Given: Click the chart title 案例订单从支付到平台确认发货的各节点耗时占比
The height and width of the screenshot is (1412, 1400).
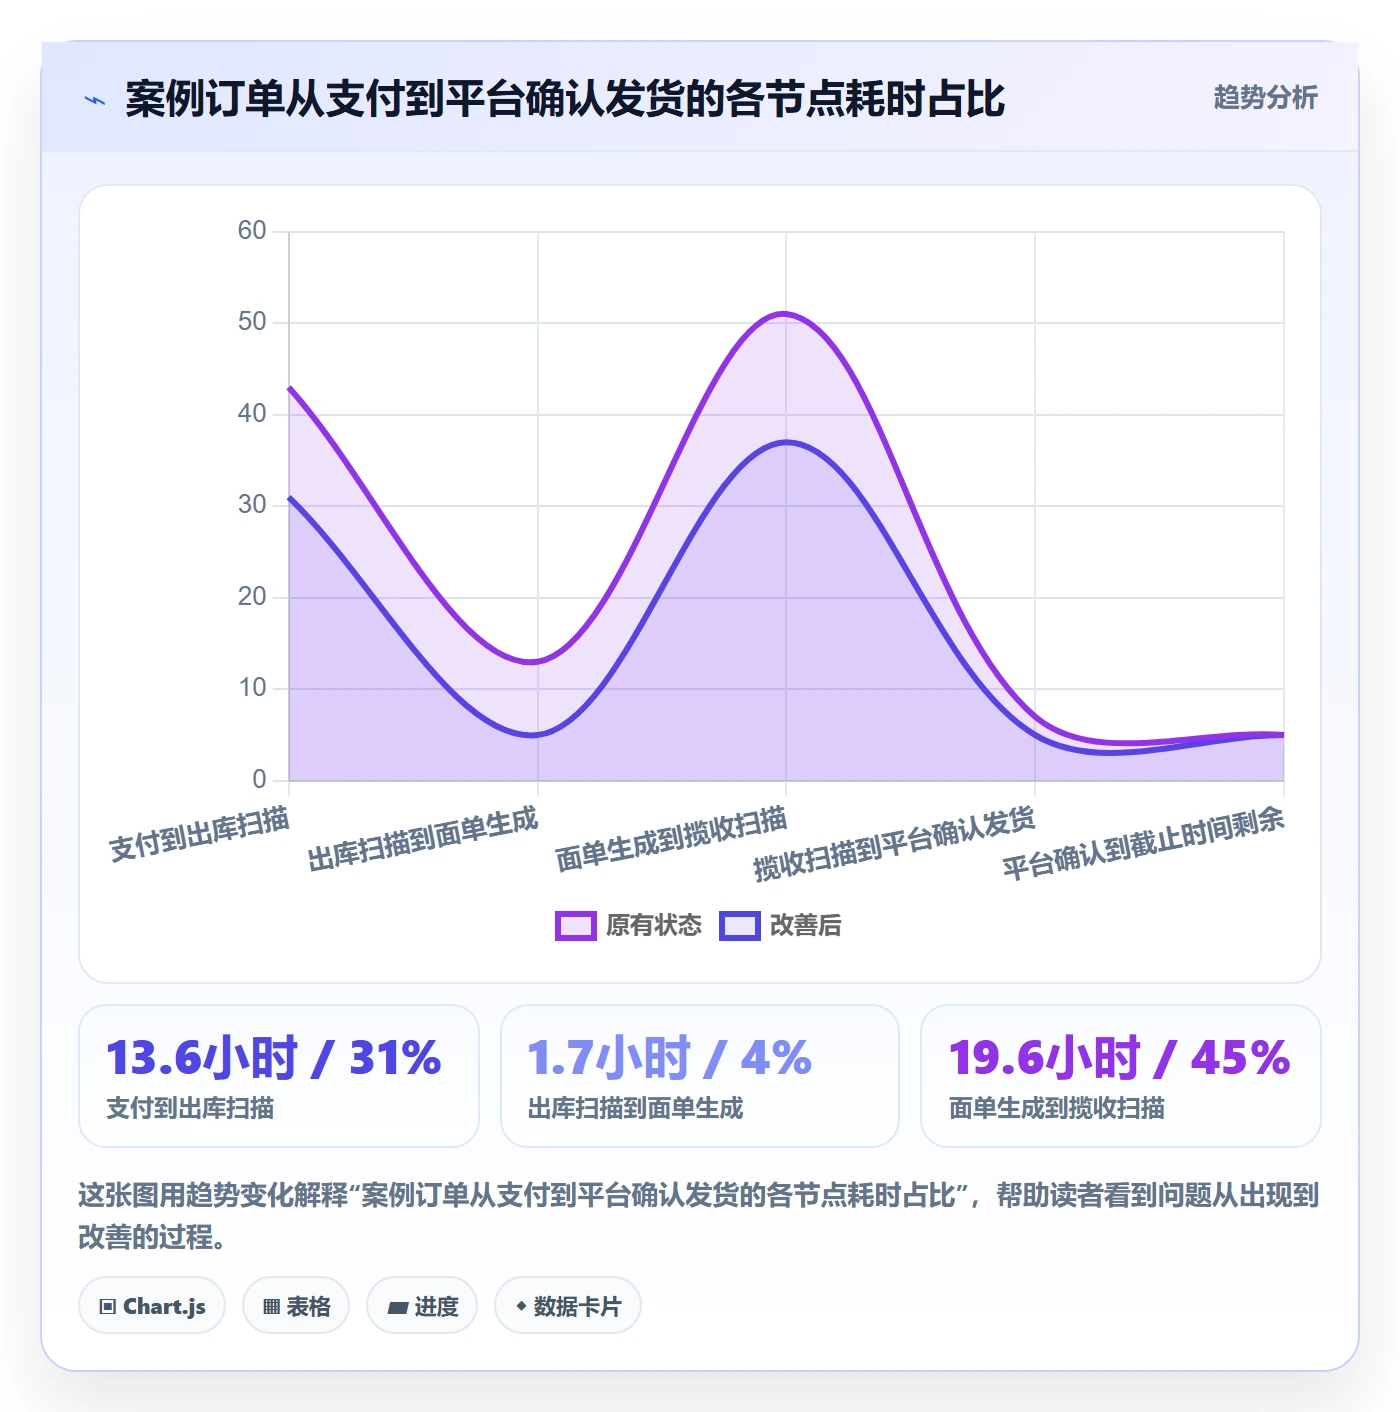Looking at the screenshot, I should [565, 99].
